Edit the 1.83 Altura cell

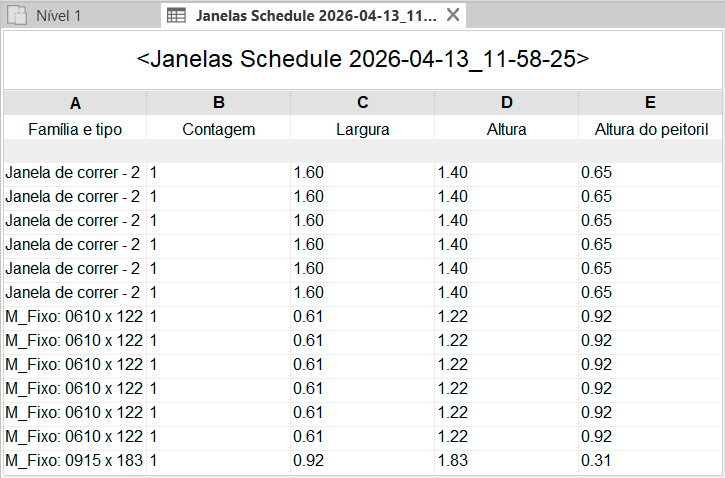pos(507,461)
